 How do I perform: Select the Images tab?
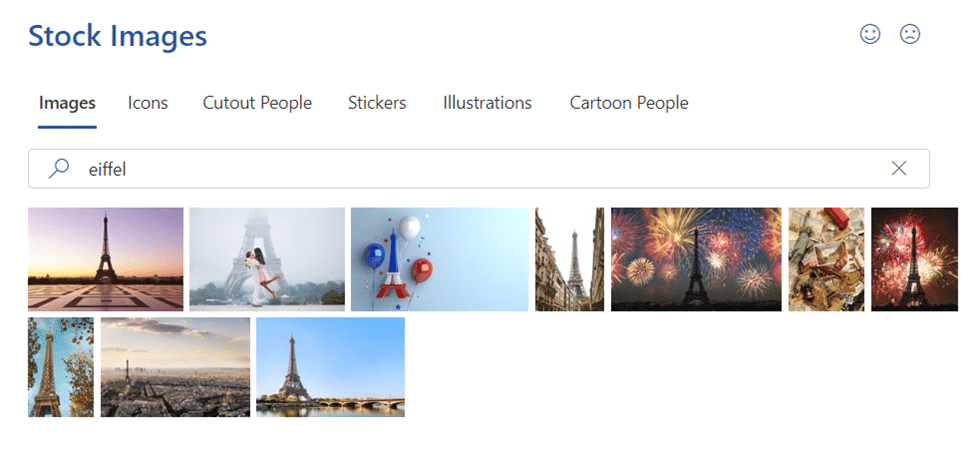pos(67,103)
